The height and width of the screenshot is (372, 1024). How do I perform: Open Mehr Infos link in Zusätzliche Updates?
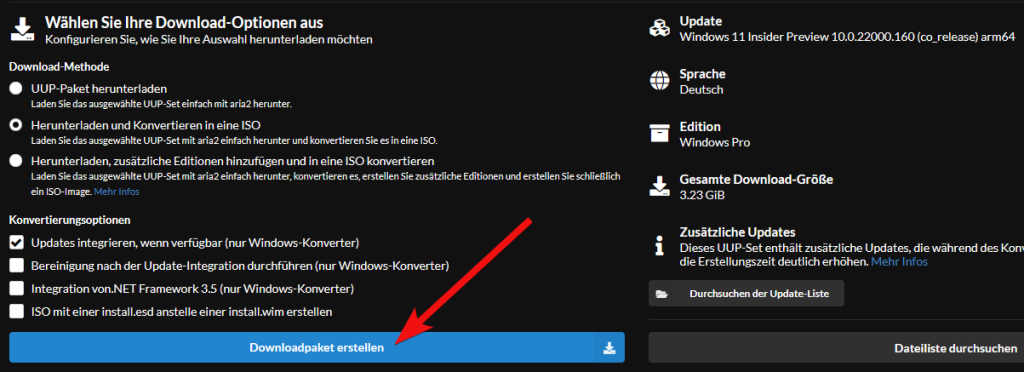pos(899,262)
